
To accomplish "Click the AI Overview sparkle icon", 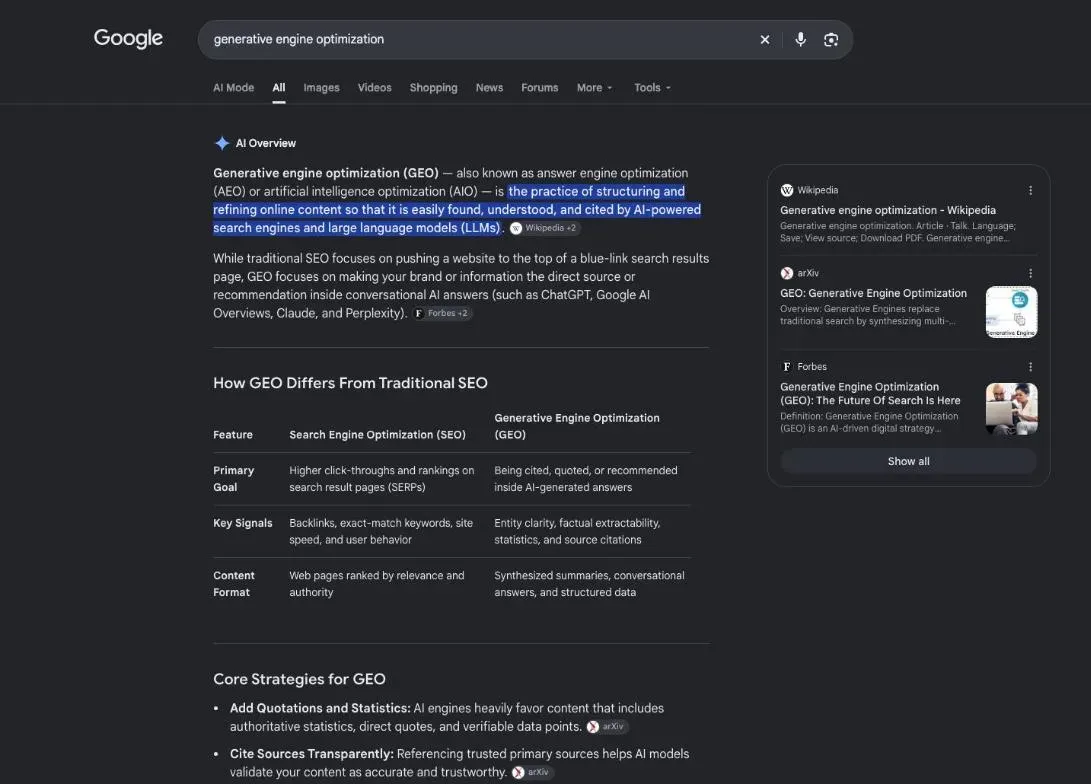I will [222, 143].
